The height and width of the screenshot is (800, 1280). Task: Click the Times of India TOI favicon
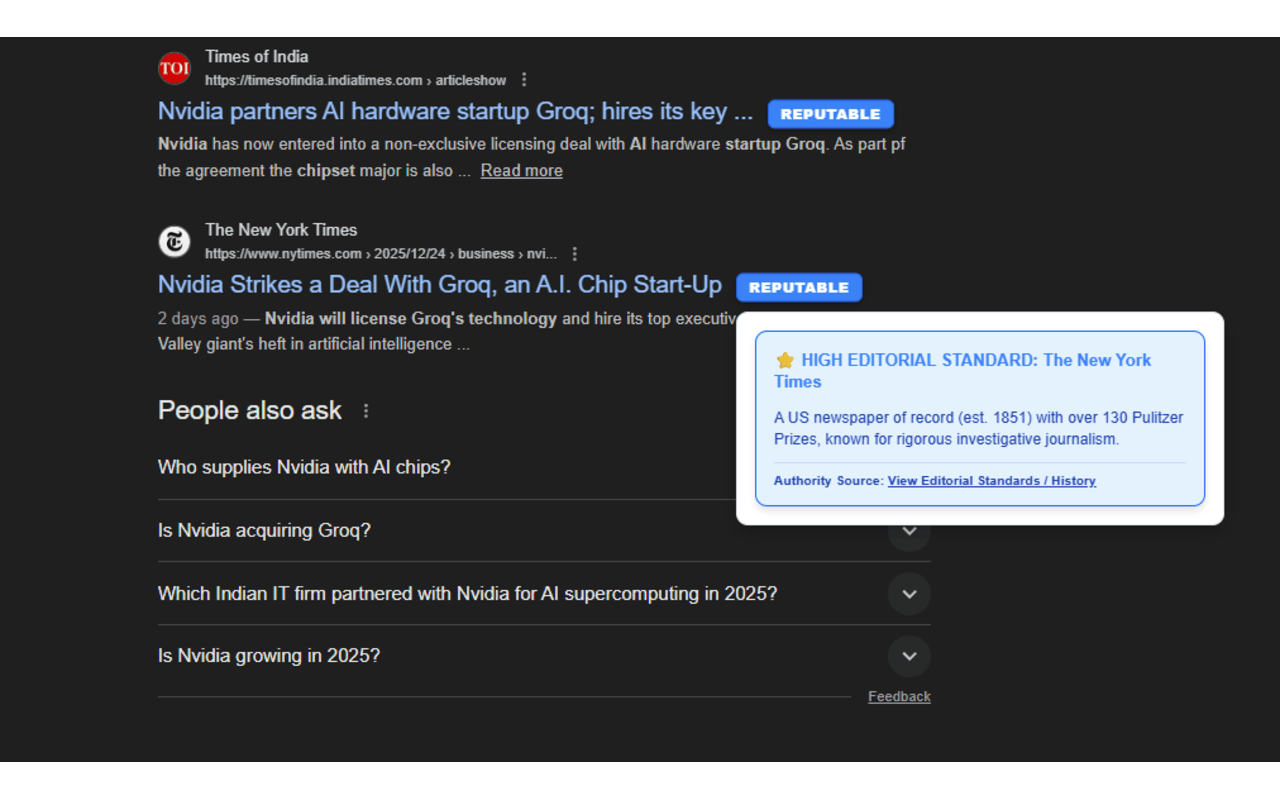point(174,68)
